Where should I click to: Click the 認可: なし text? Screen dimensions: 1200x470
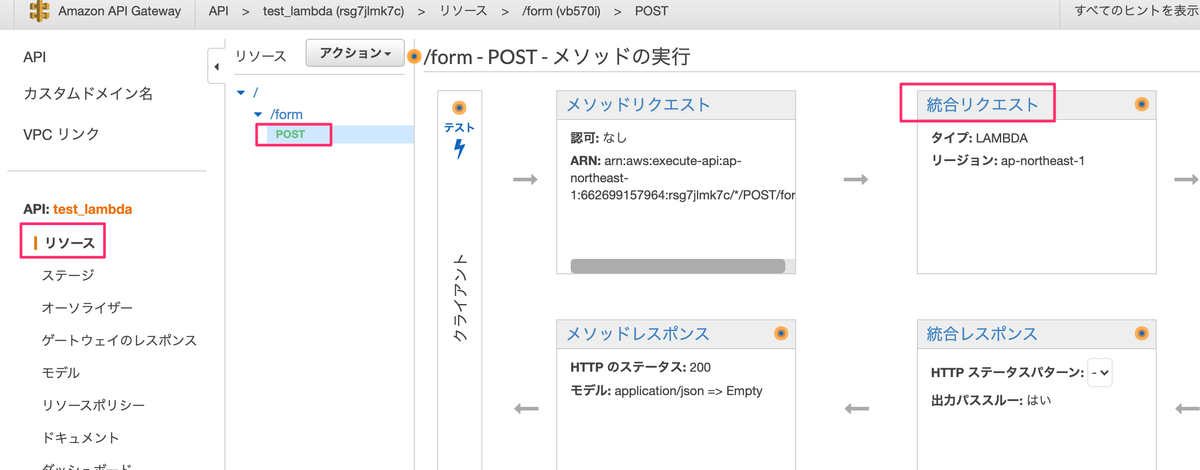pyautogui.click(x=598, y=137)
